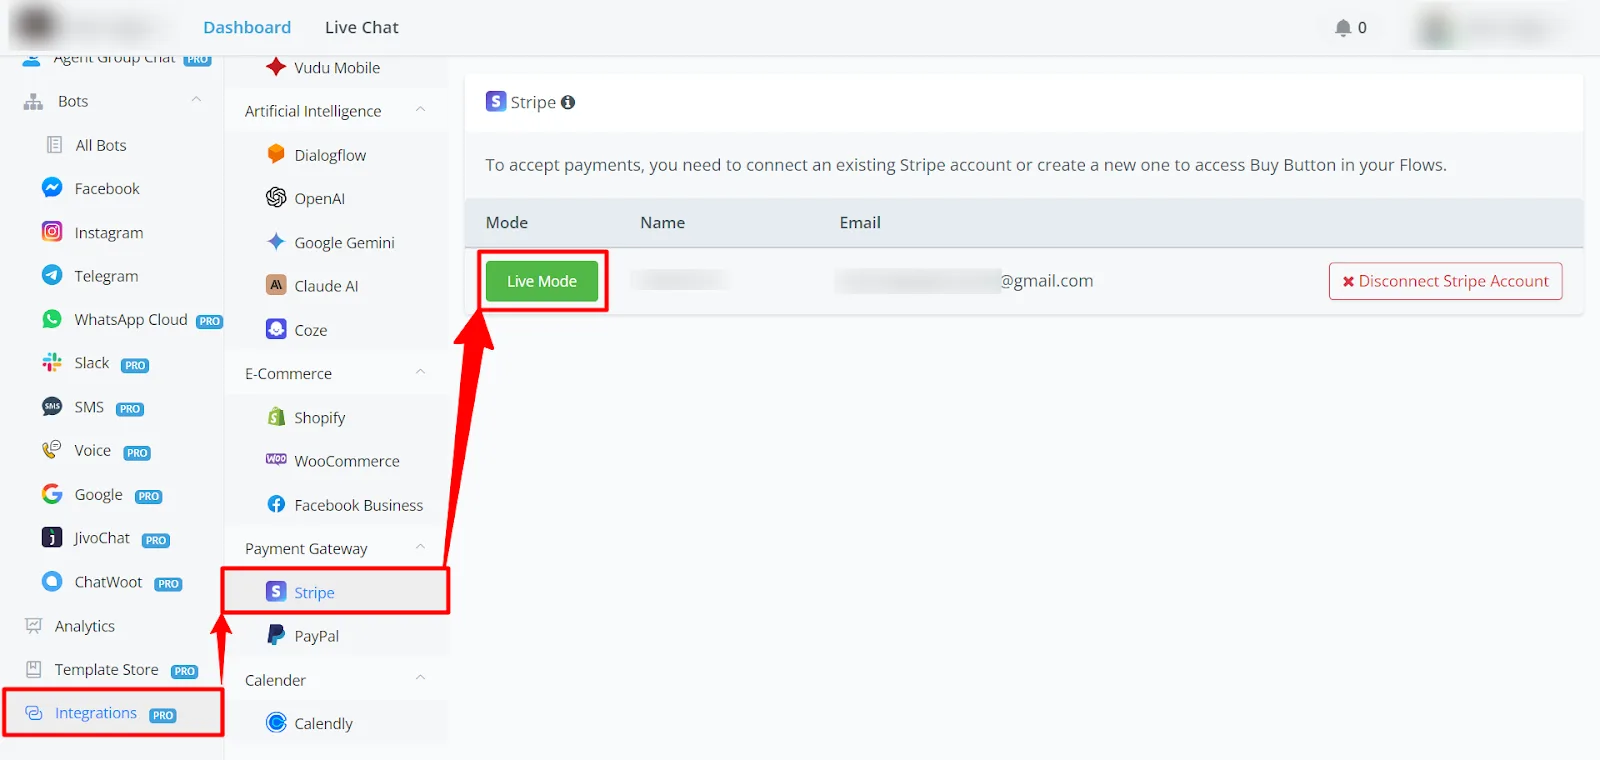The height and width of the screenshot is (760, 1600).
Task: Click the Mode column header
Action: (507, 222)
